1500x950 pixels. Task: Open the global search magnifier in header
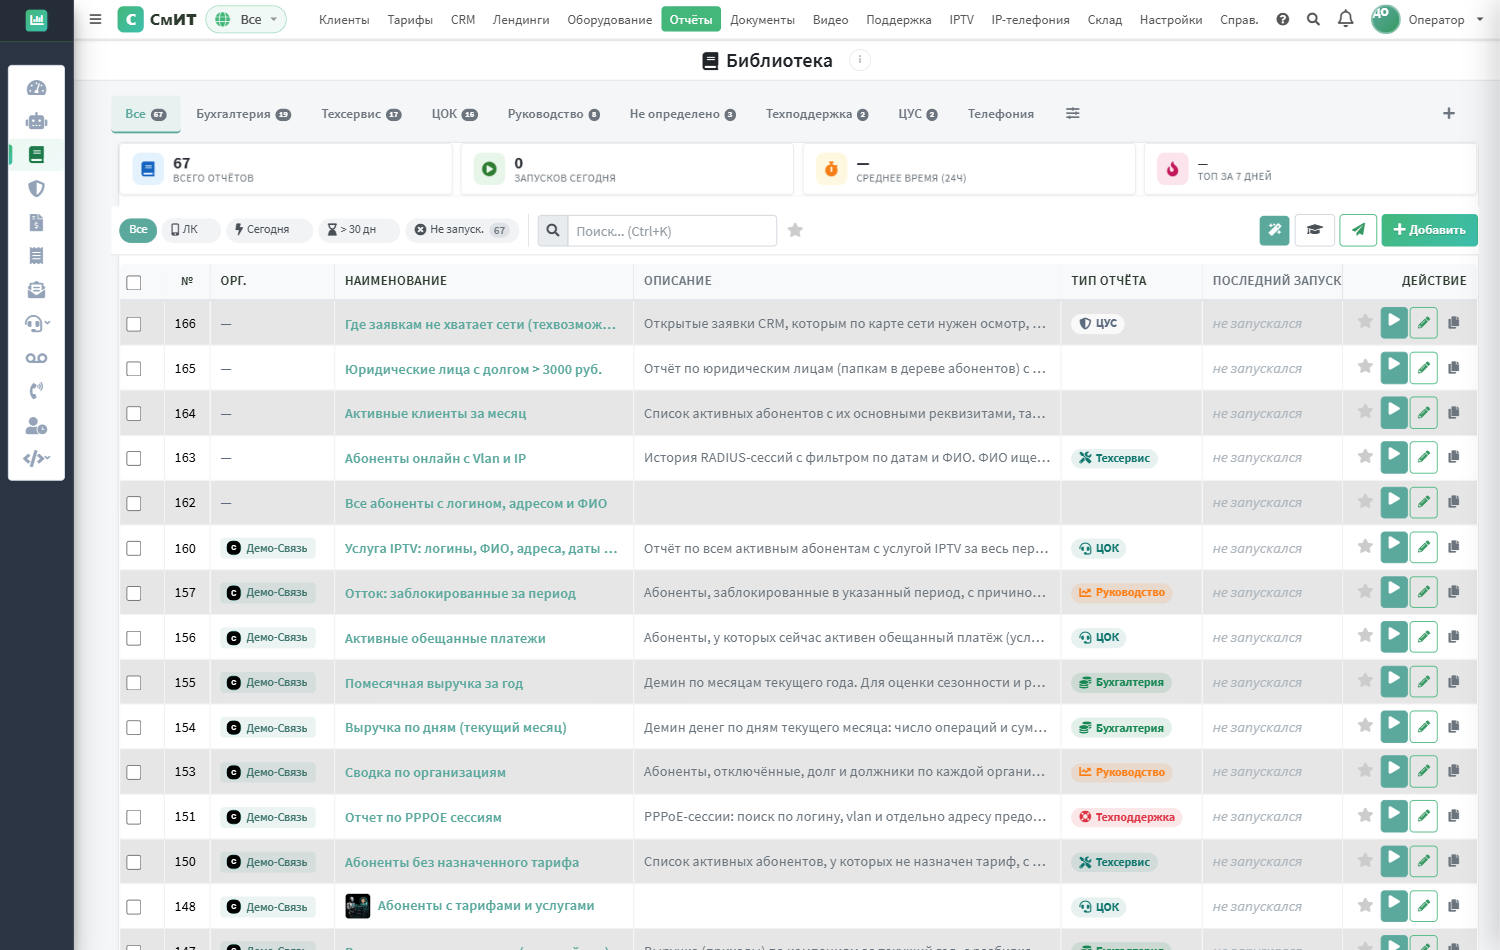click(1313, 19)
